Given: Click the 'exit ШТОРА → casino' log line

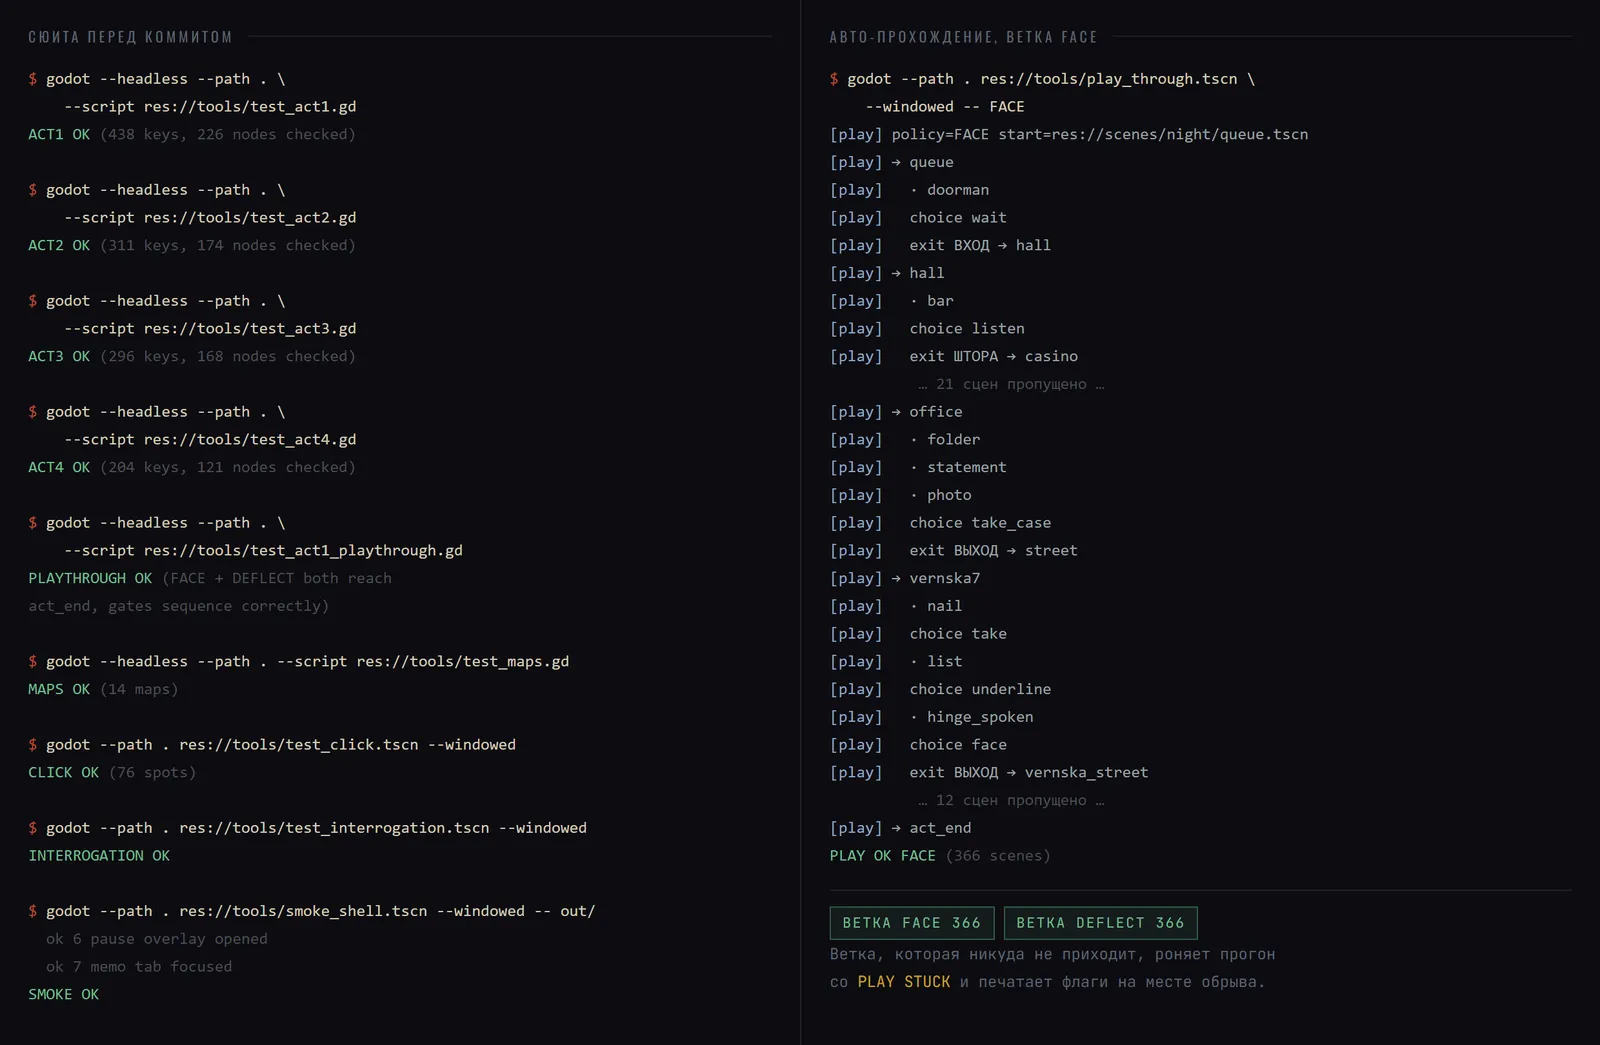Looking at the screenshot, I should pos(954,356).
